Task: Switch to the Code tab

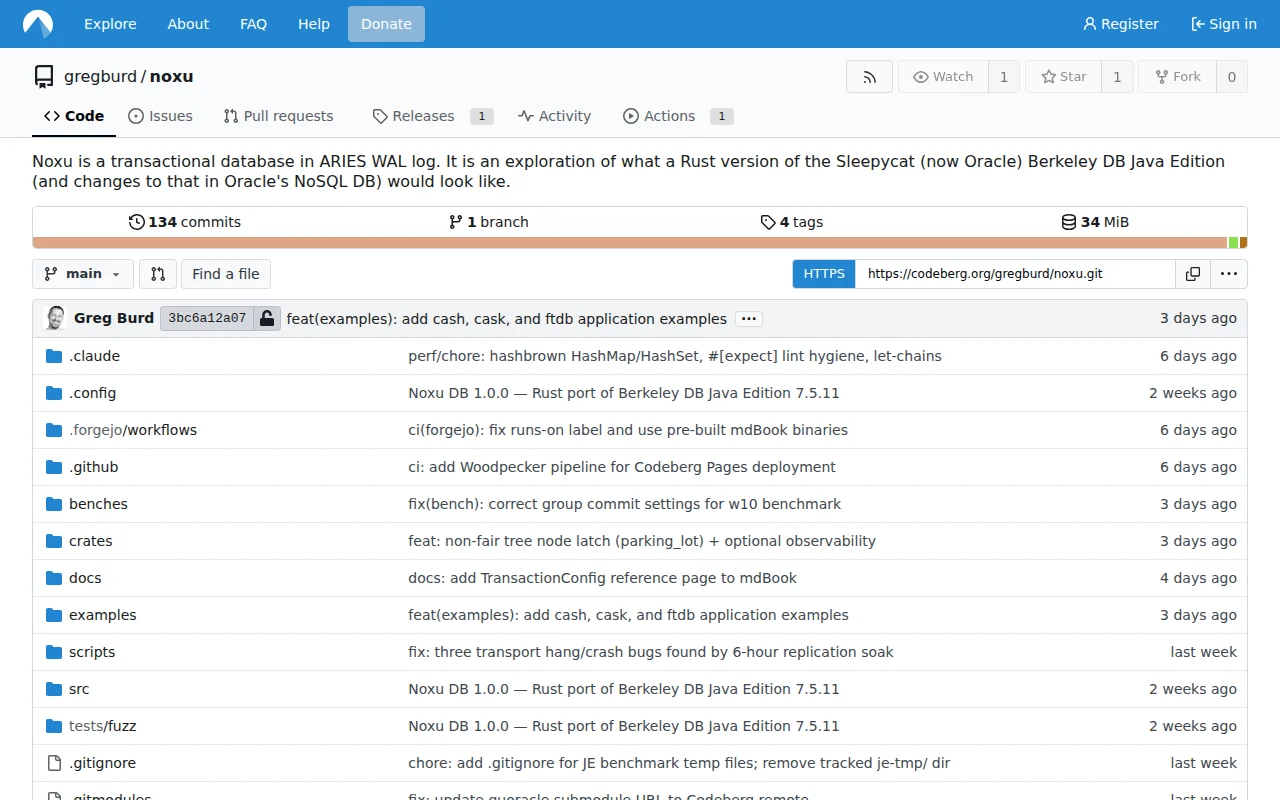Action: pyautogui.click(x=74, y=116)
